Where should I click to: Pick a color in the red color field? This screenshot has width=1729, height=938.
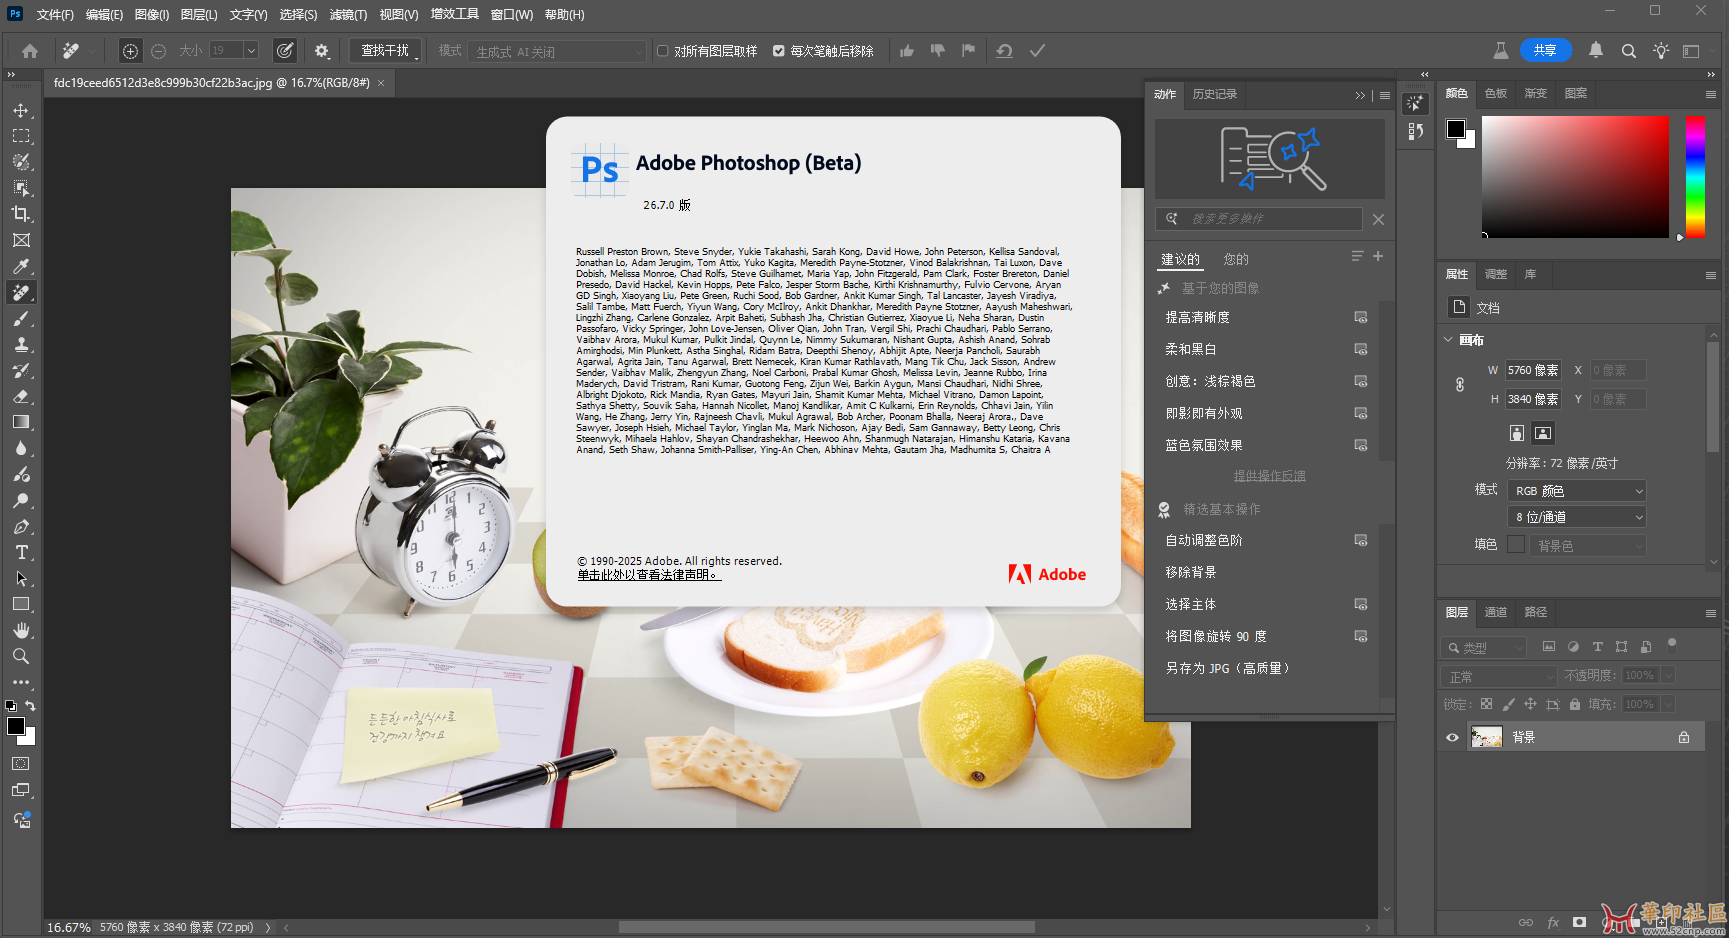click(x=1575, y=176)
